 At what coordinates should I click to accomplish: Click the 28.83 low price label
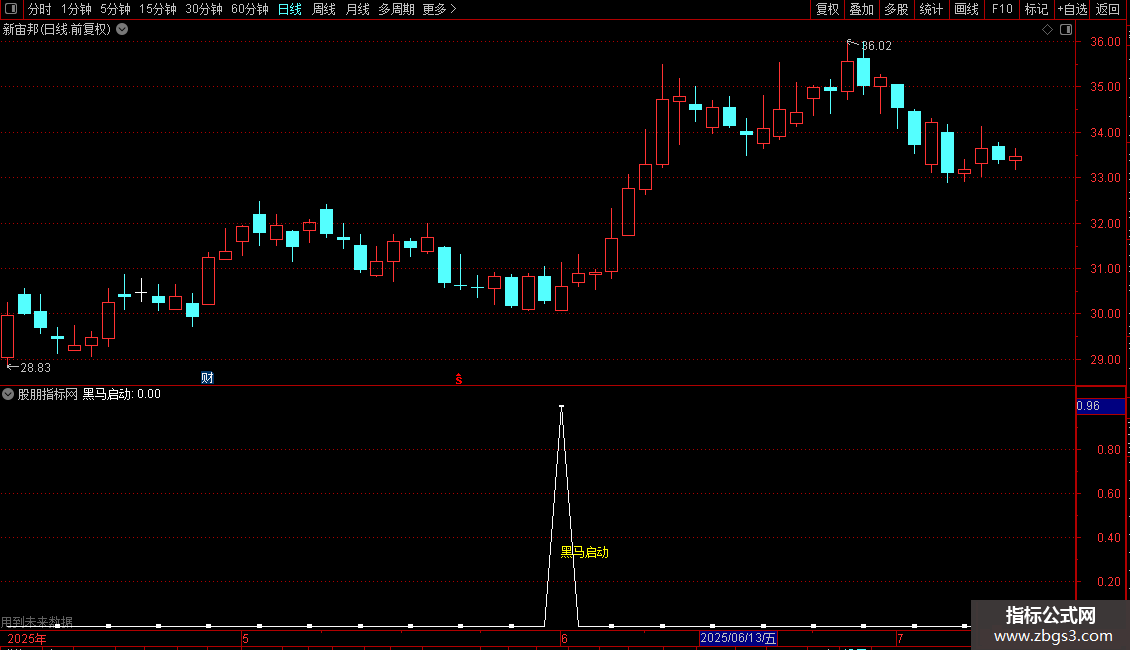(35, 368)
